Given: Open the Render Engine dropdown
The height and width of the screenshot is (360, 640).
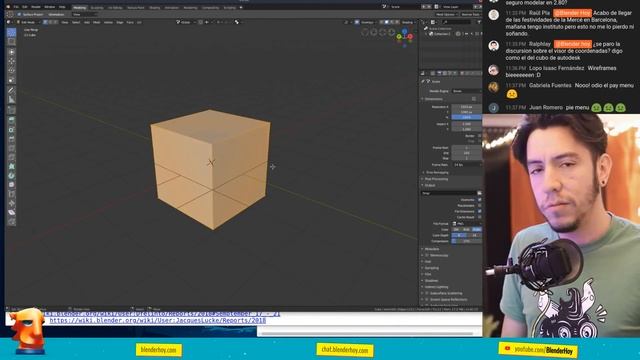Looking at the screenshot, I should point(467,91).
